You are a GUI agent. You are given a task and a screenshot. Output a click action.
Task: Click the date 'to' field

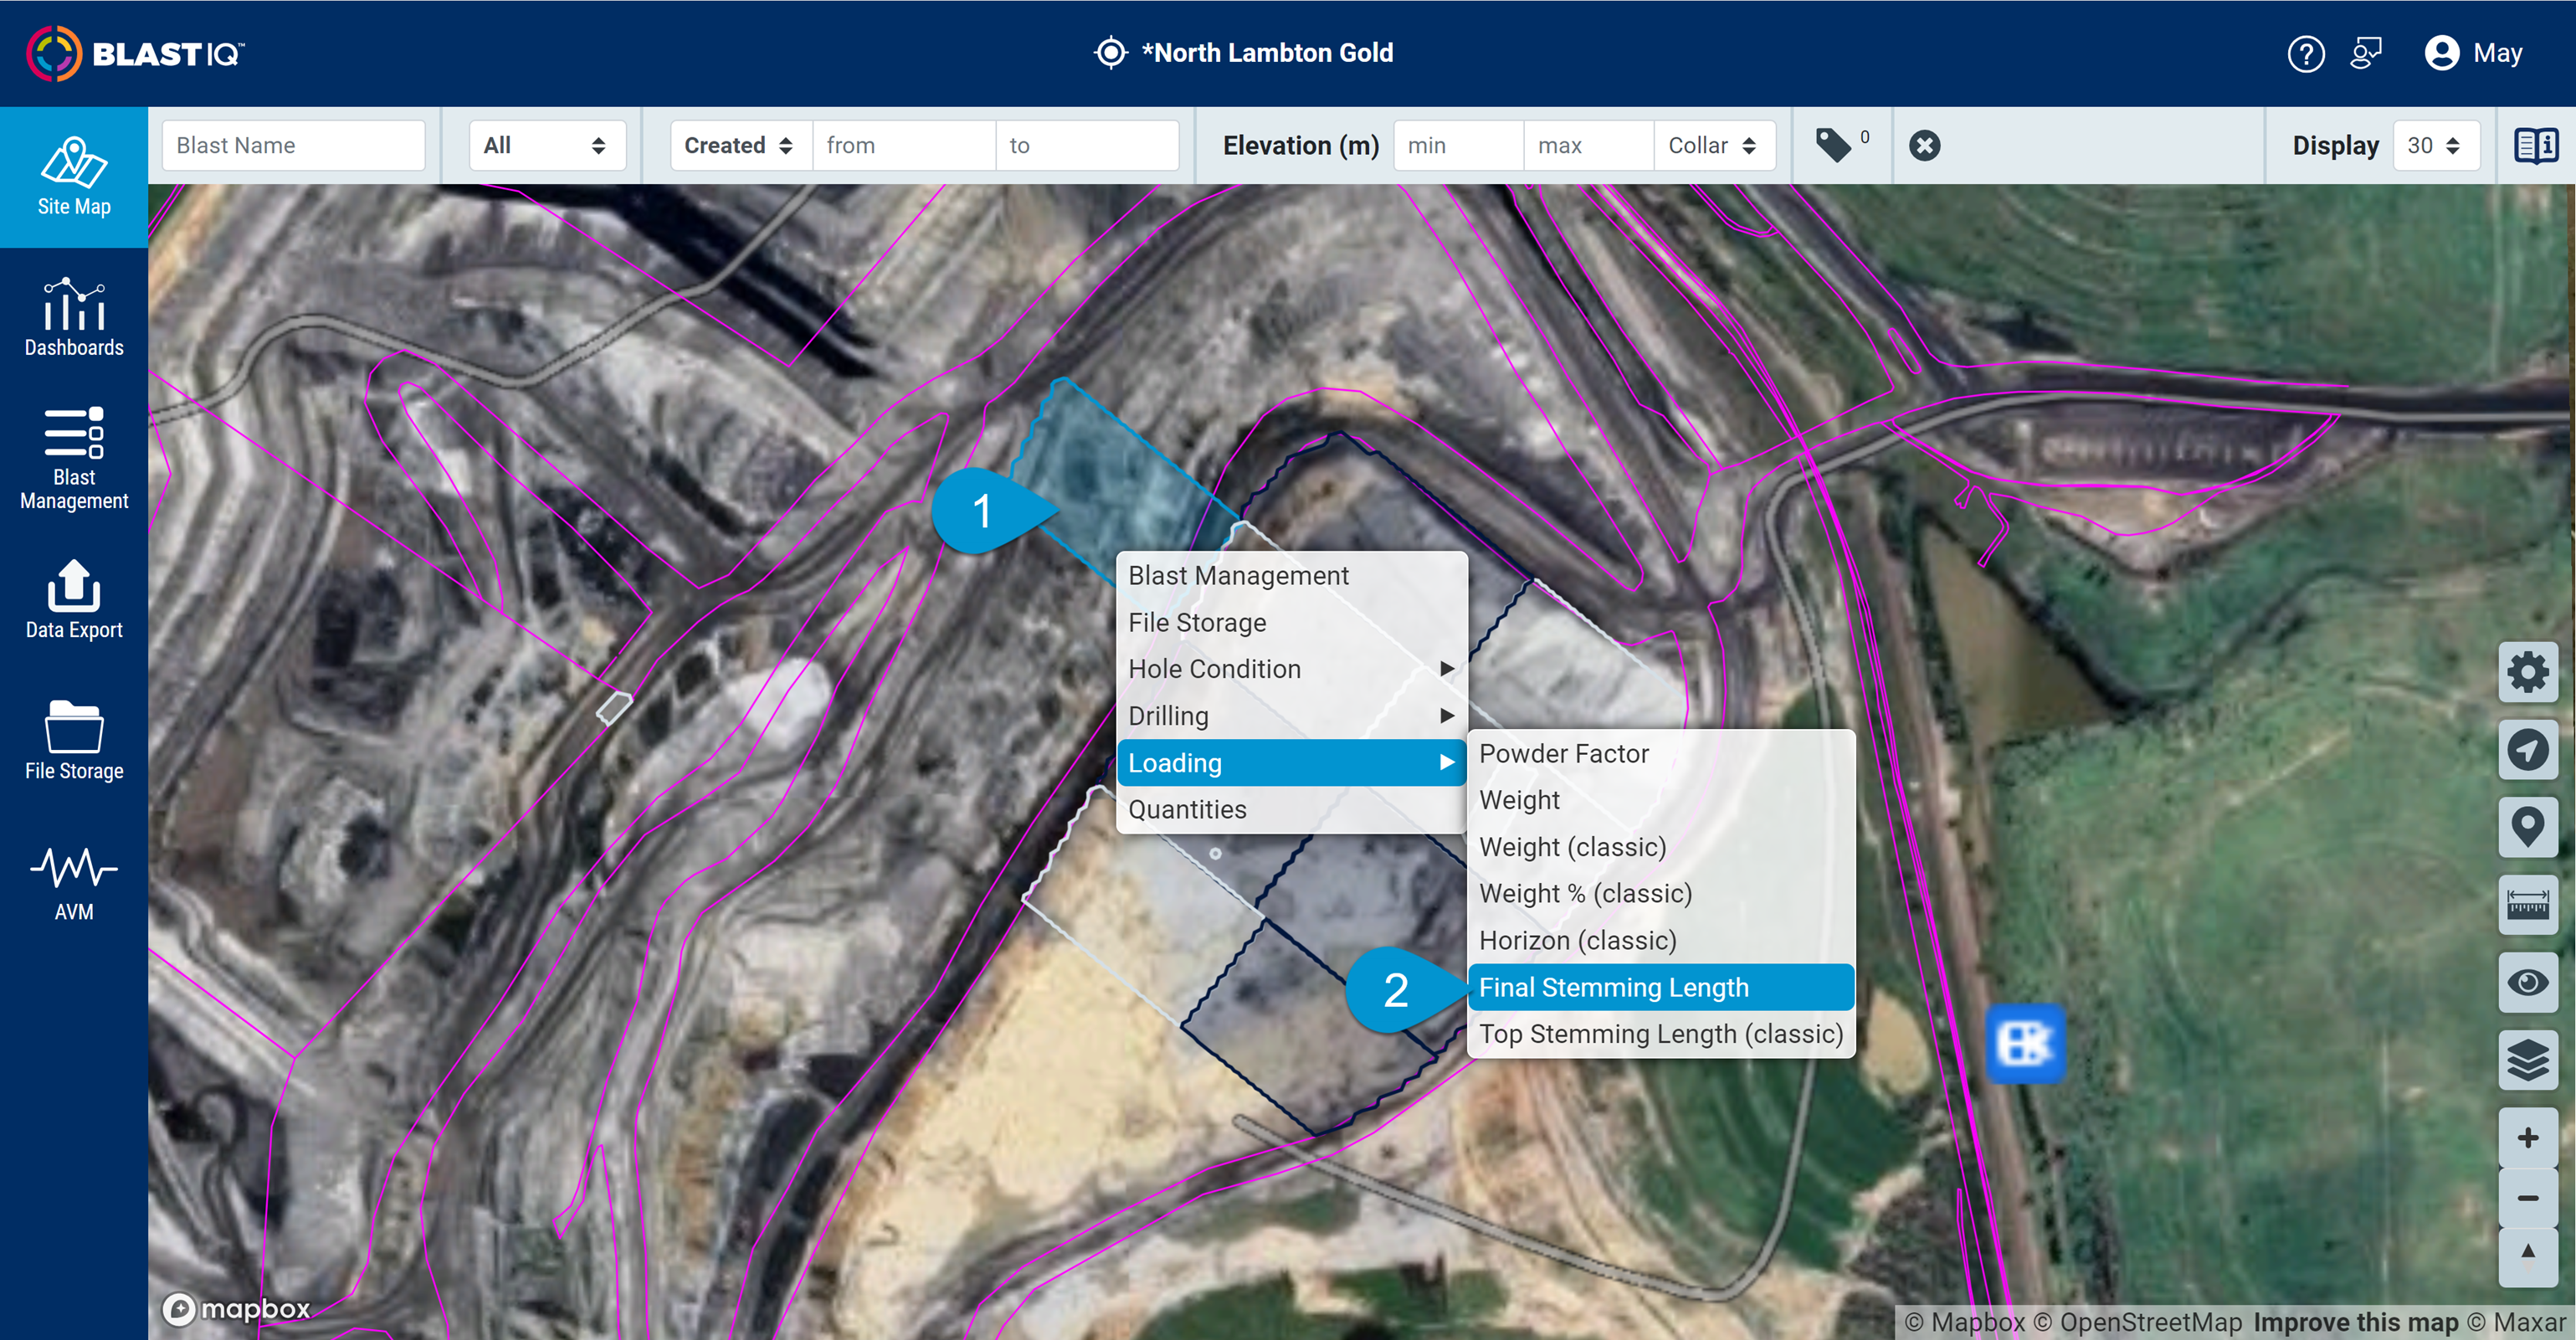1086,145
